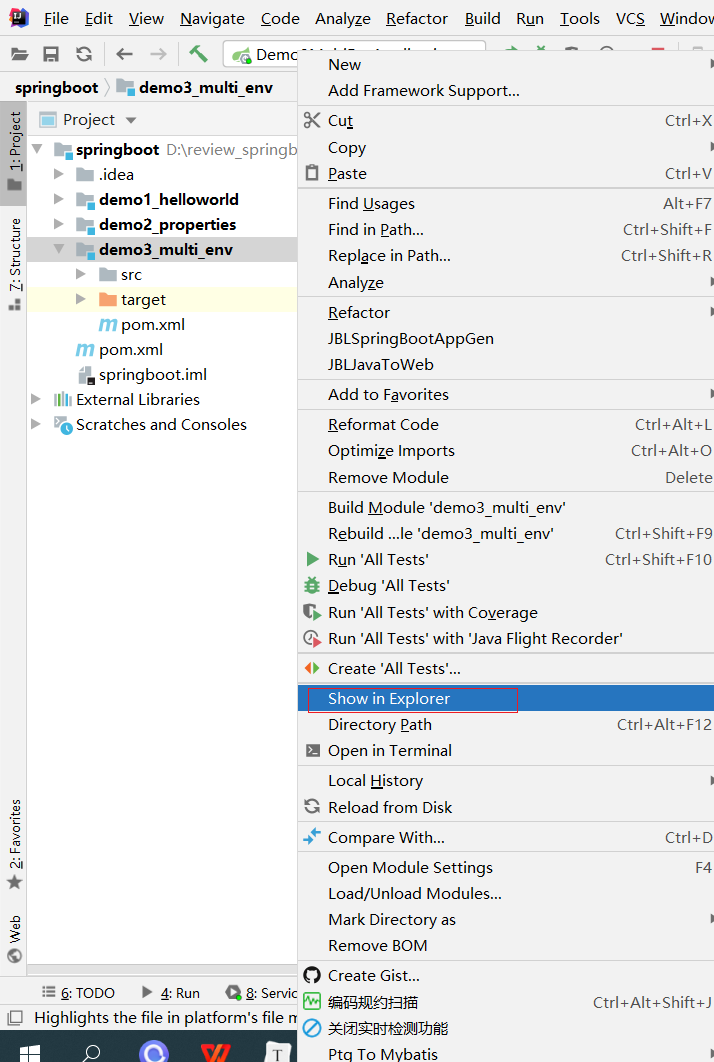This screenshot has width=714, height=1062.
Task: Expand the src folder in project tree
Action: [x=82, y=274]
